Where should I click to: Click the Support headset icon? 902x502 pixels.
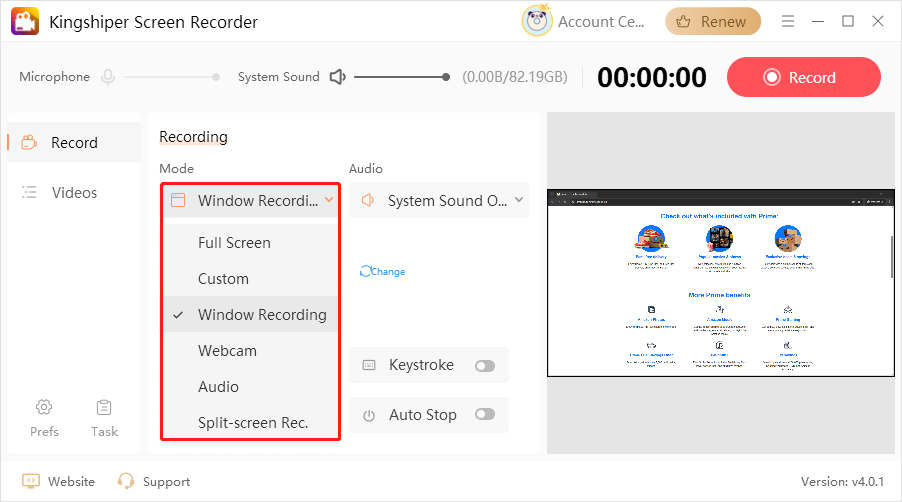pyautogui.click(x=125, y=481)
